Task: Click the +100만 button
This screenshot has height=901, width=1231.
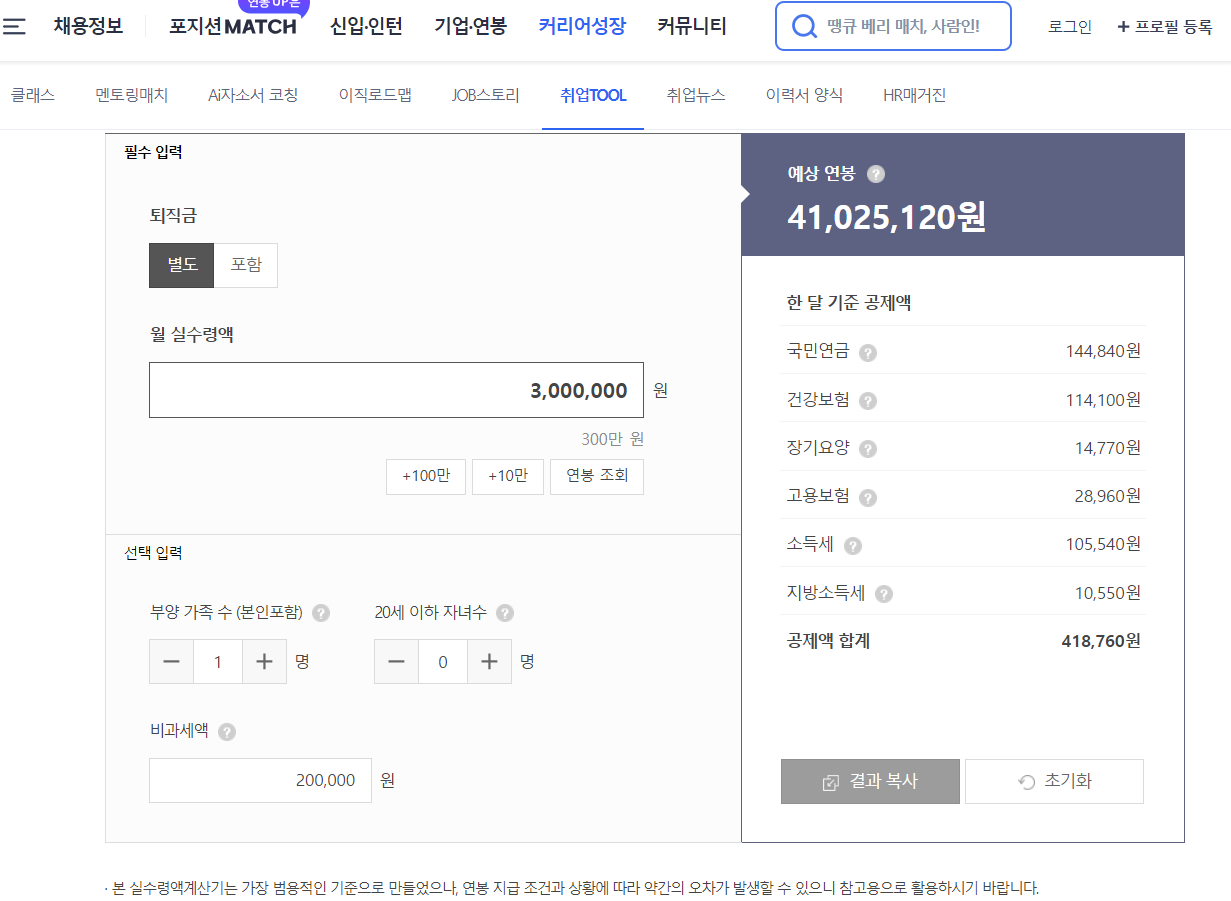Action: click(x=425, y=477)
